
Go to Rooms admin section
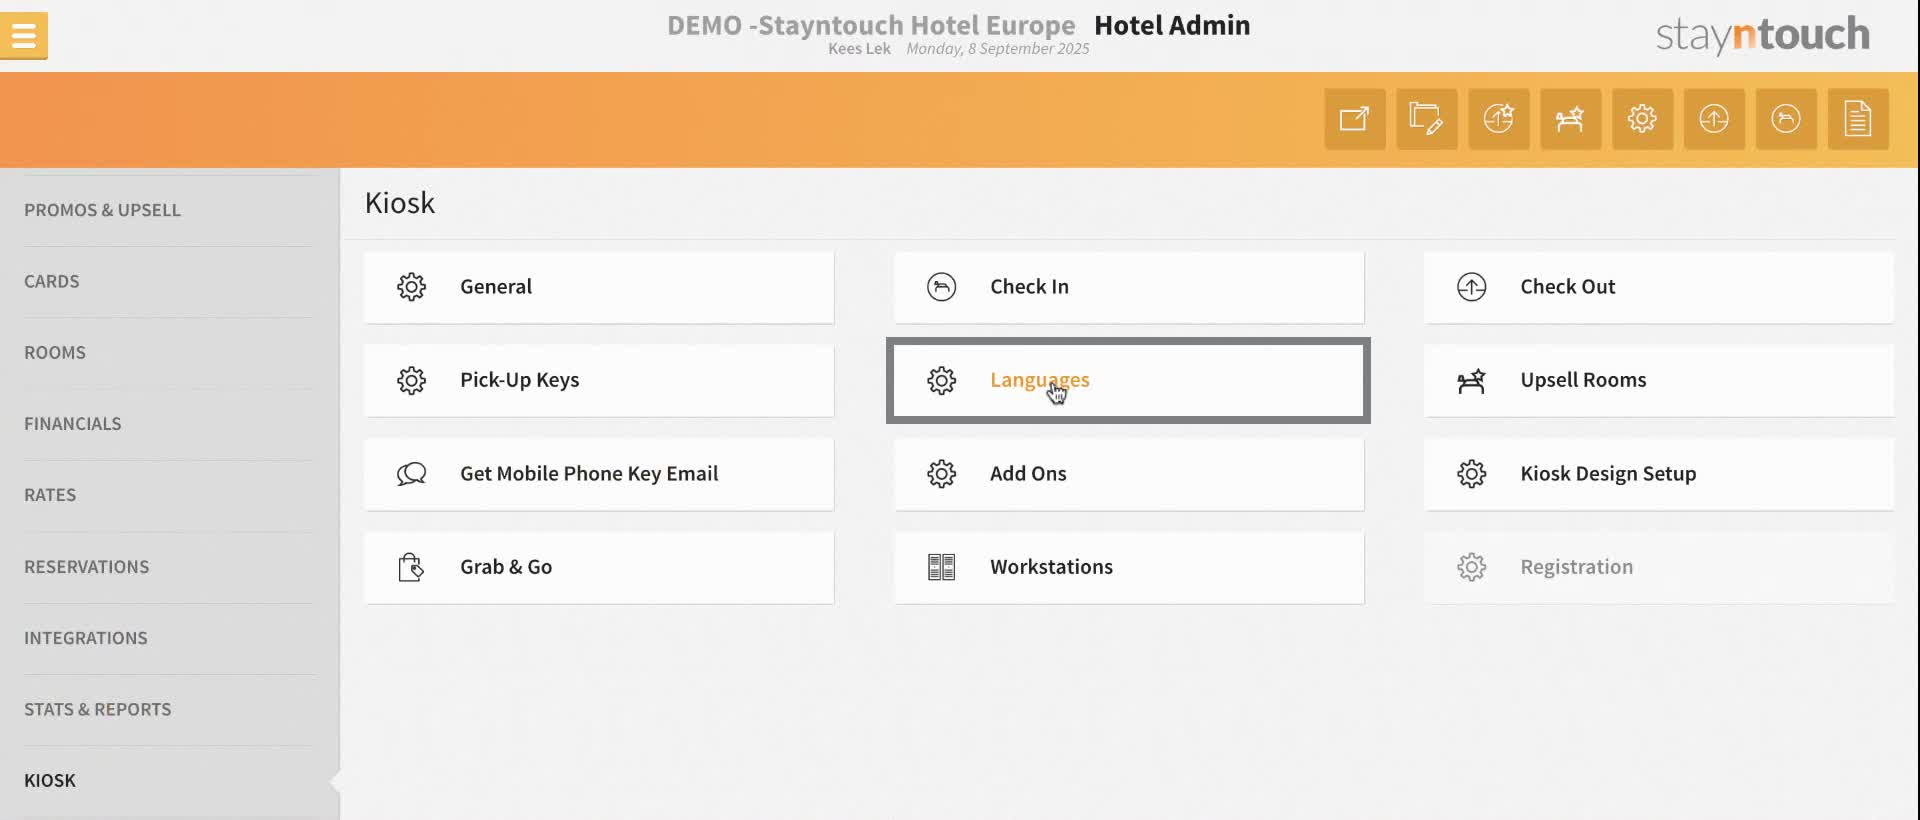[55, 353]
